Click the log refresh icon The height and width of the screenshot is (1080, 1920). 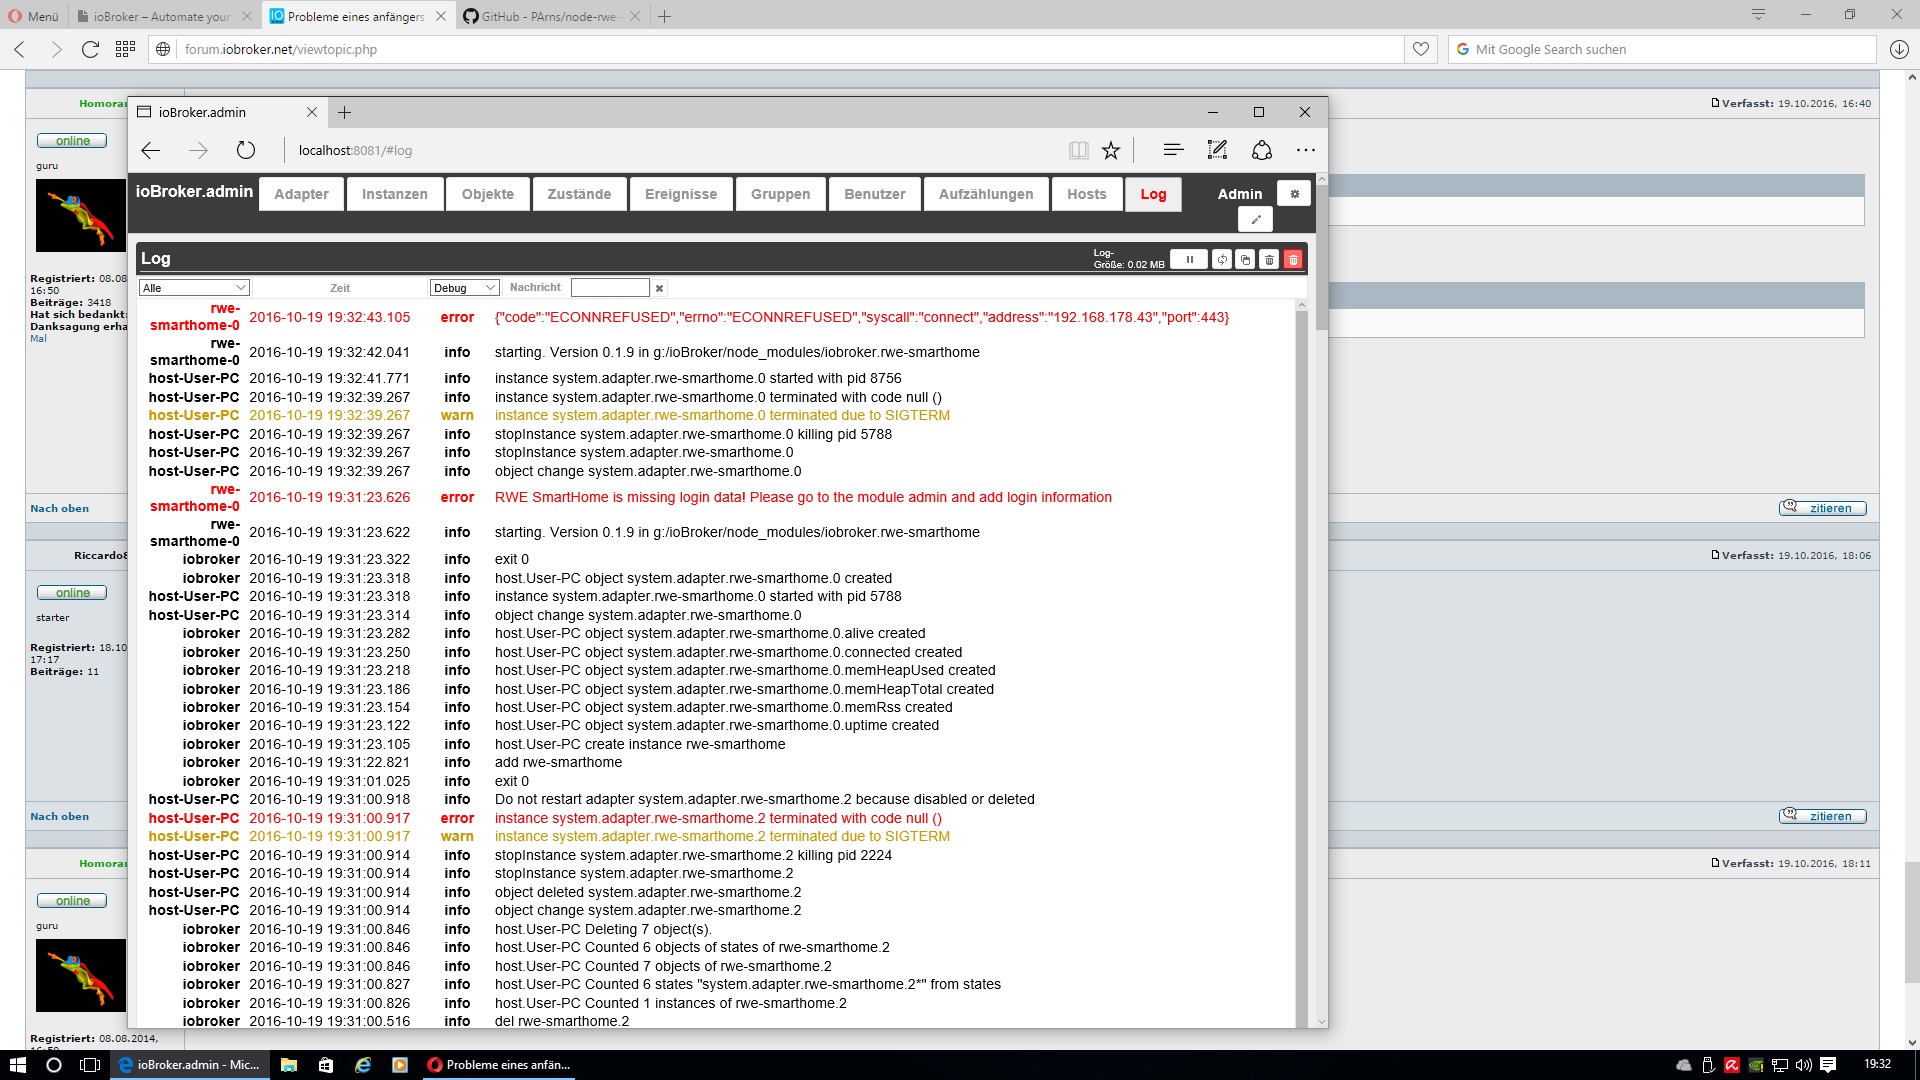pyautogui.click(x=1222, y=260)
